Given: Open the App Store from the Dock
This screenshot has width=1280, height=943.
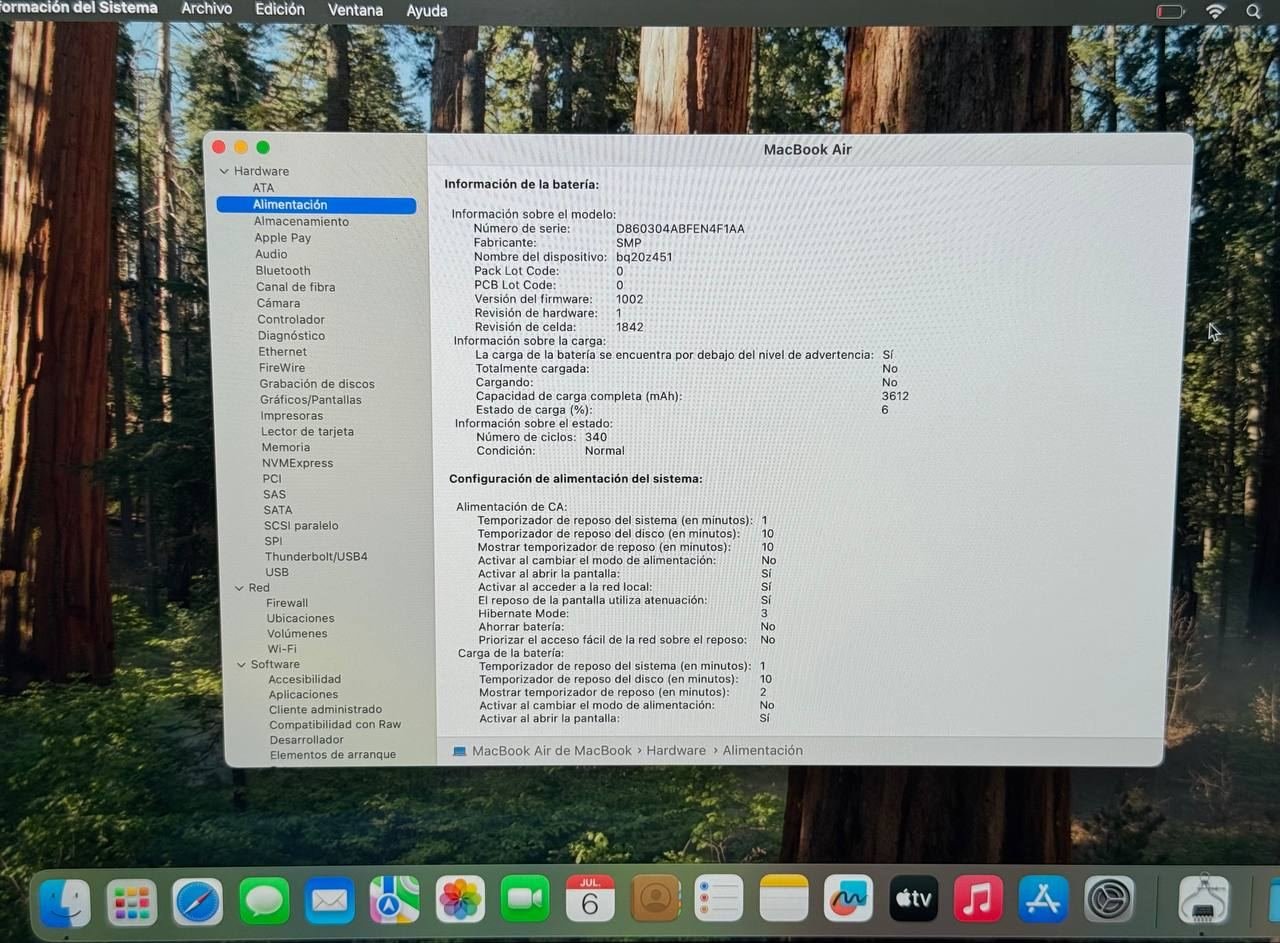Looking at the screenshot, I should (1043, 899).
